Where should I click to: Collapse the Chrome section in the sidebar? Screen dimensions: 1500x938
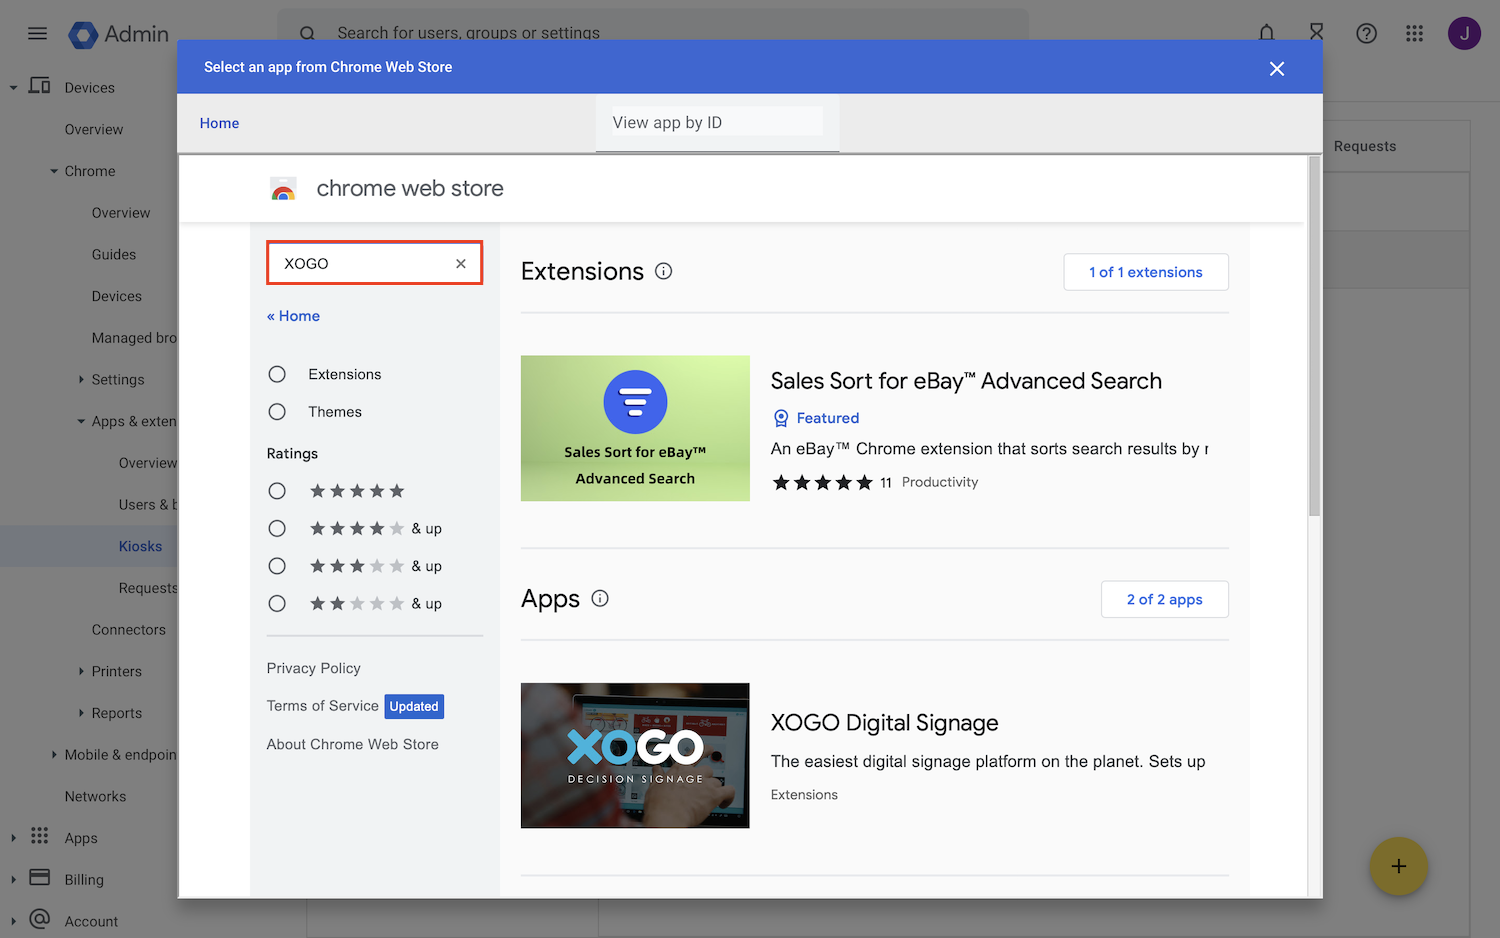click(x=55, y=170)
